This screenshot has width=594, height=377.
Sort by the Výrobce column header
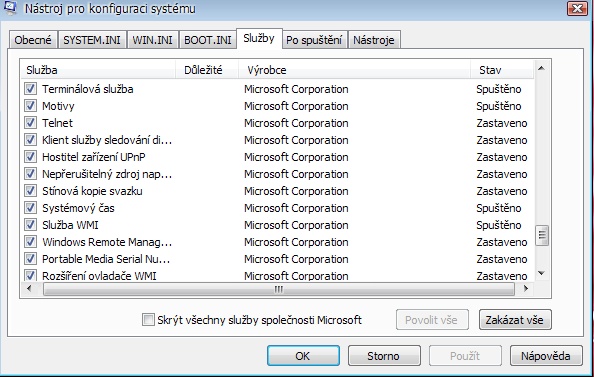point(354,70)
